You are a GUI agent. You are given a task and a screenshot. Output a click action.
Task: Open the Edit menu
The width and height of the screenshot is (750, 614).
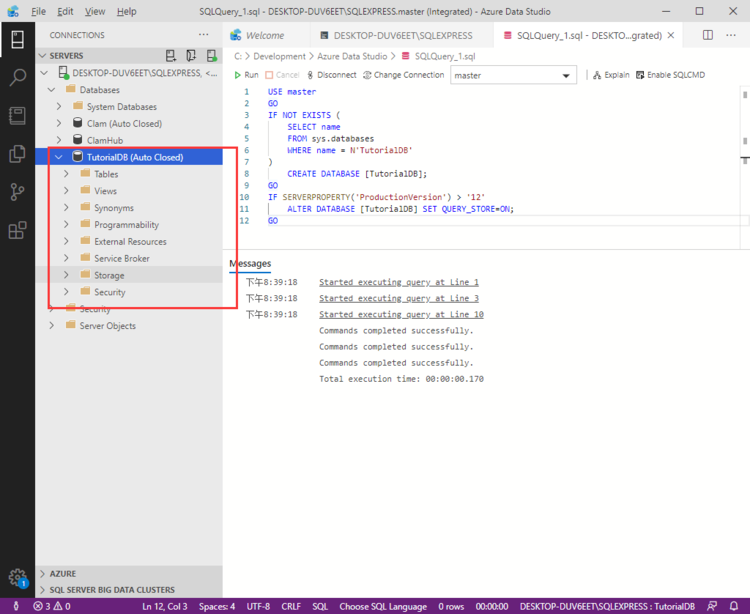[65, 11]
